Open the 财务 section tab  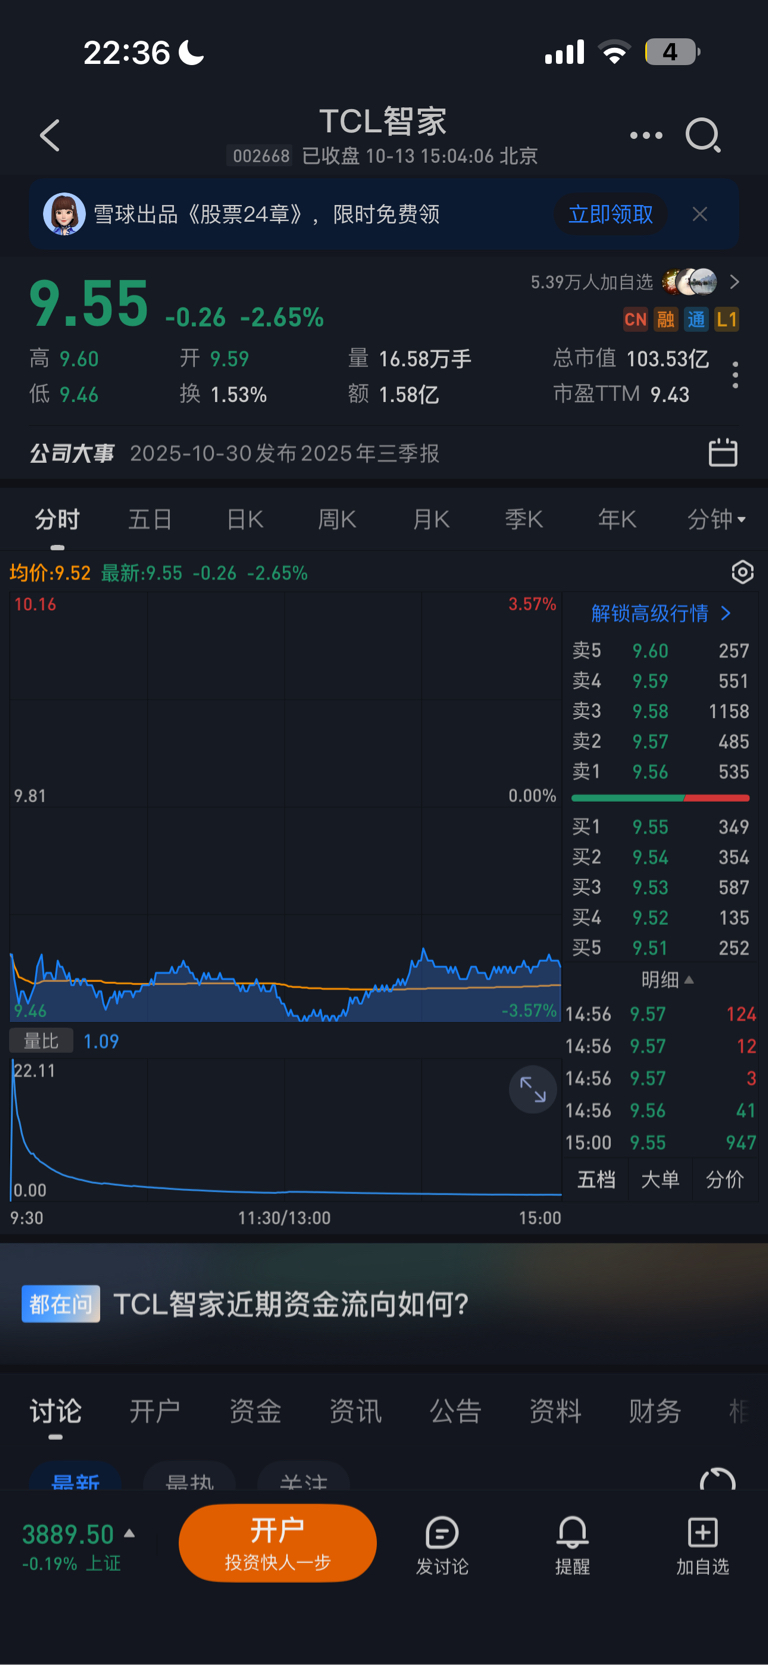click(x=655, y=1411)
